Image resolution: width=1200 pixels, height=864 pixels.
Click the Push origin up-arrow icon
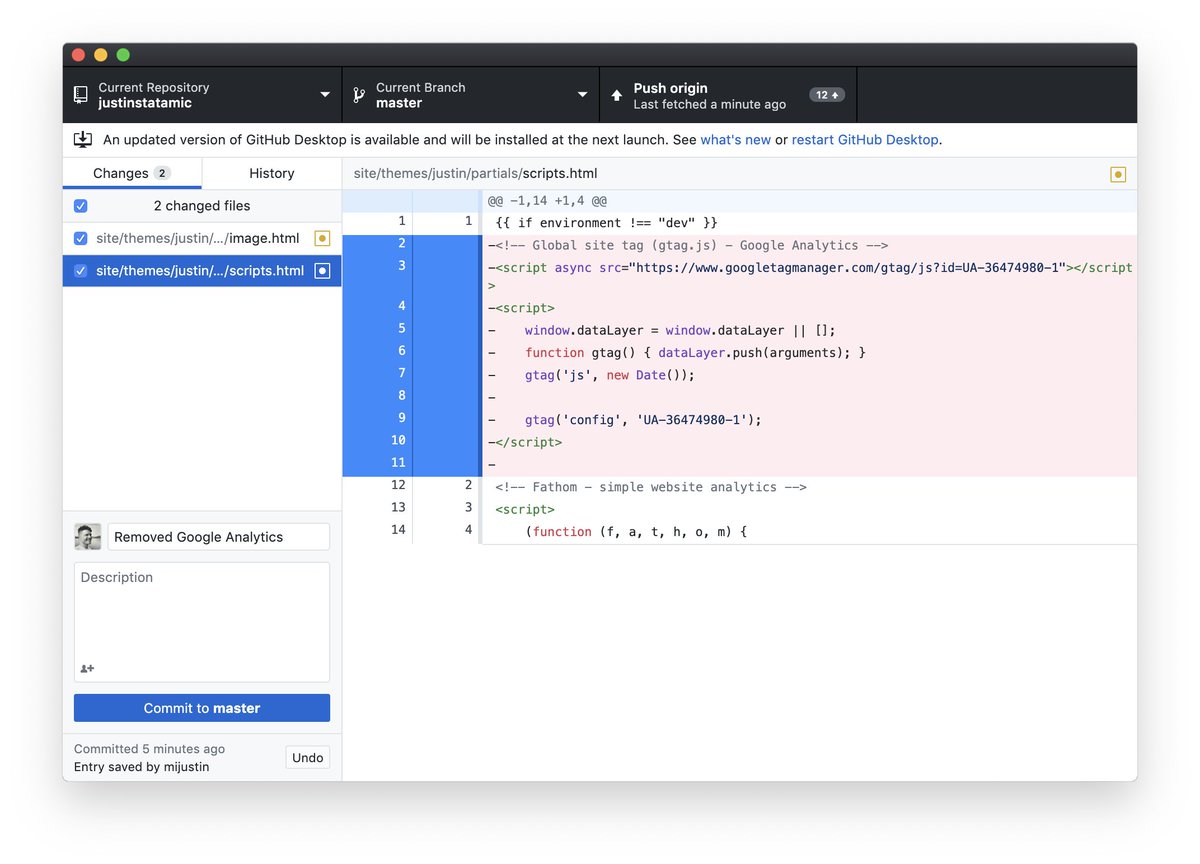click(x=616, y=96)
